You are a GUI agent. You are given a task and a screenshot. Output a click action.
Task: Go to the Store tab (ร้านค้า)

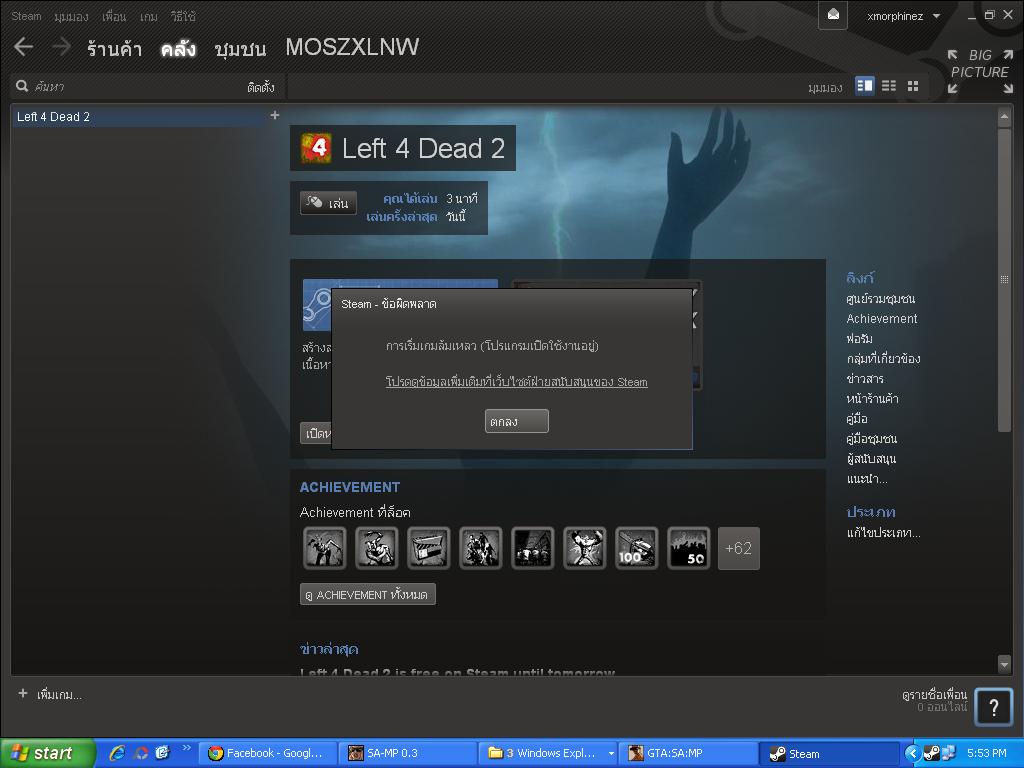pyautogui.click(x=114, y=49)
